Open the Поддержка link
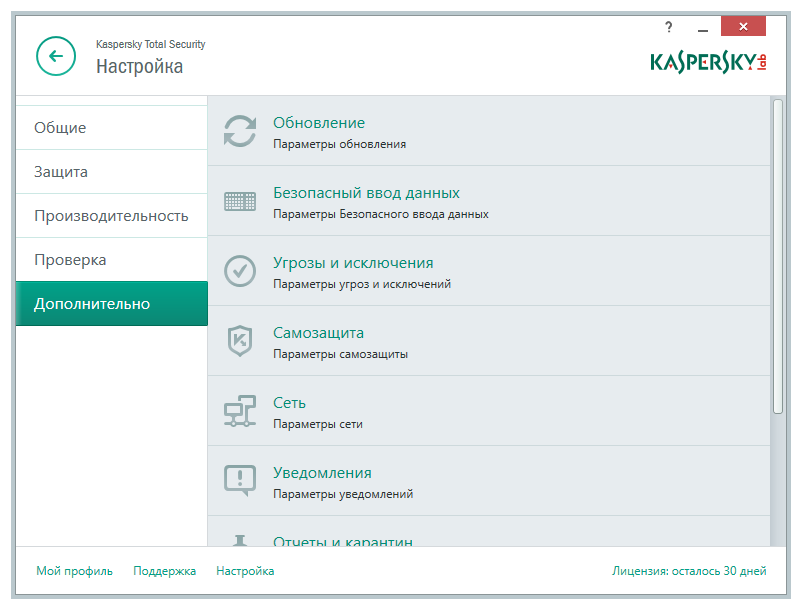The width and height of the screenshot is (801, 615). pos(164,571)
